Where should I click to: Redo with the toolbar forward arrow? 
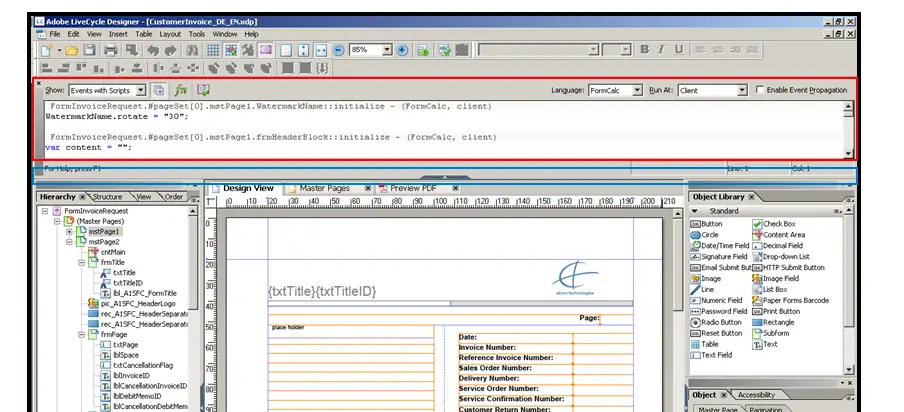click(171, 50)
